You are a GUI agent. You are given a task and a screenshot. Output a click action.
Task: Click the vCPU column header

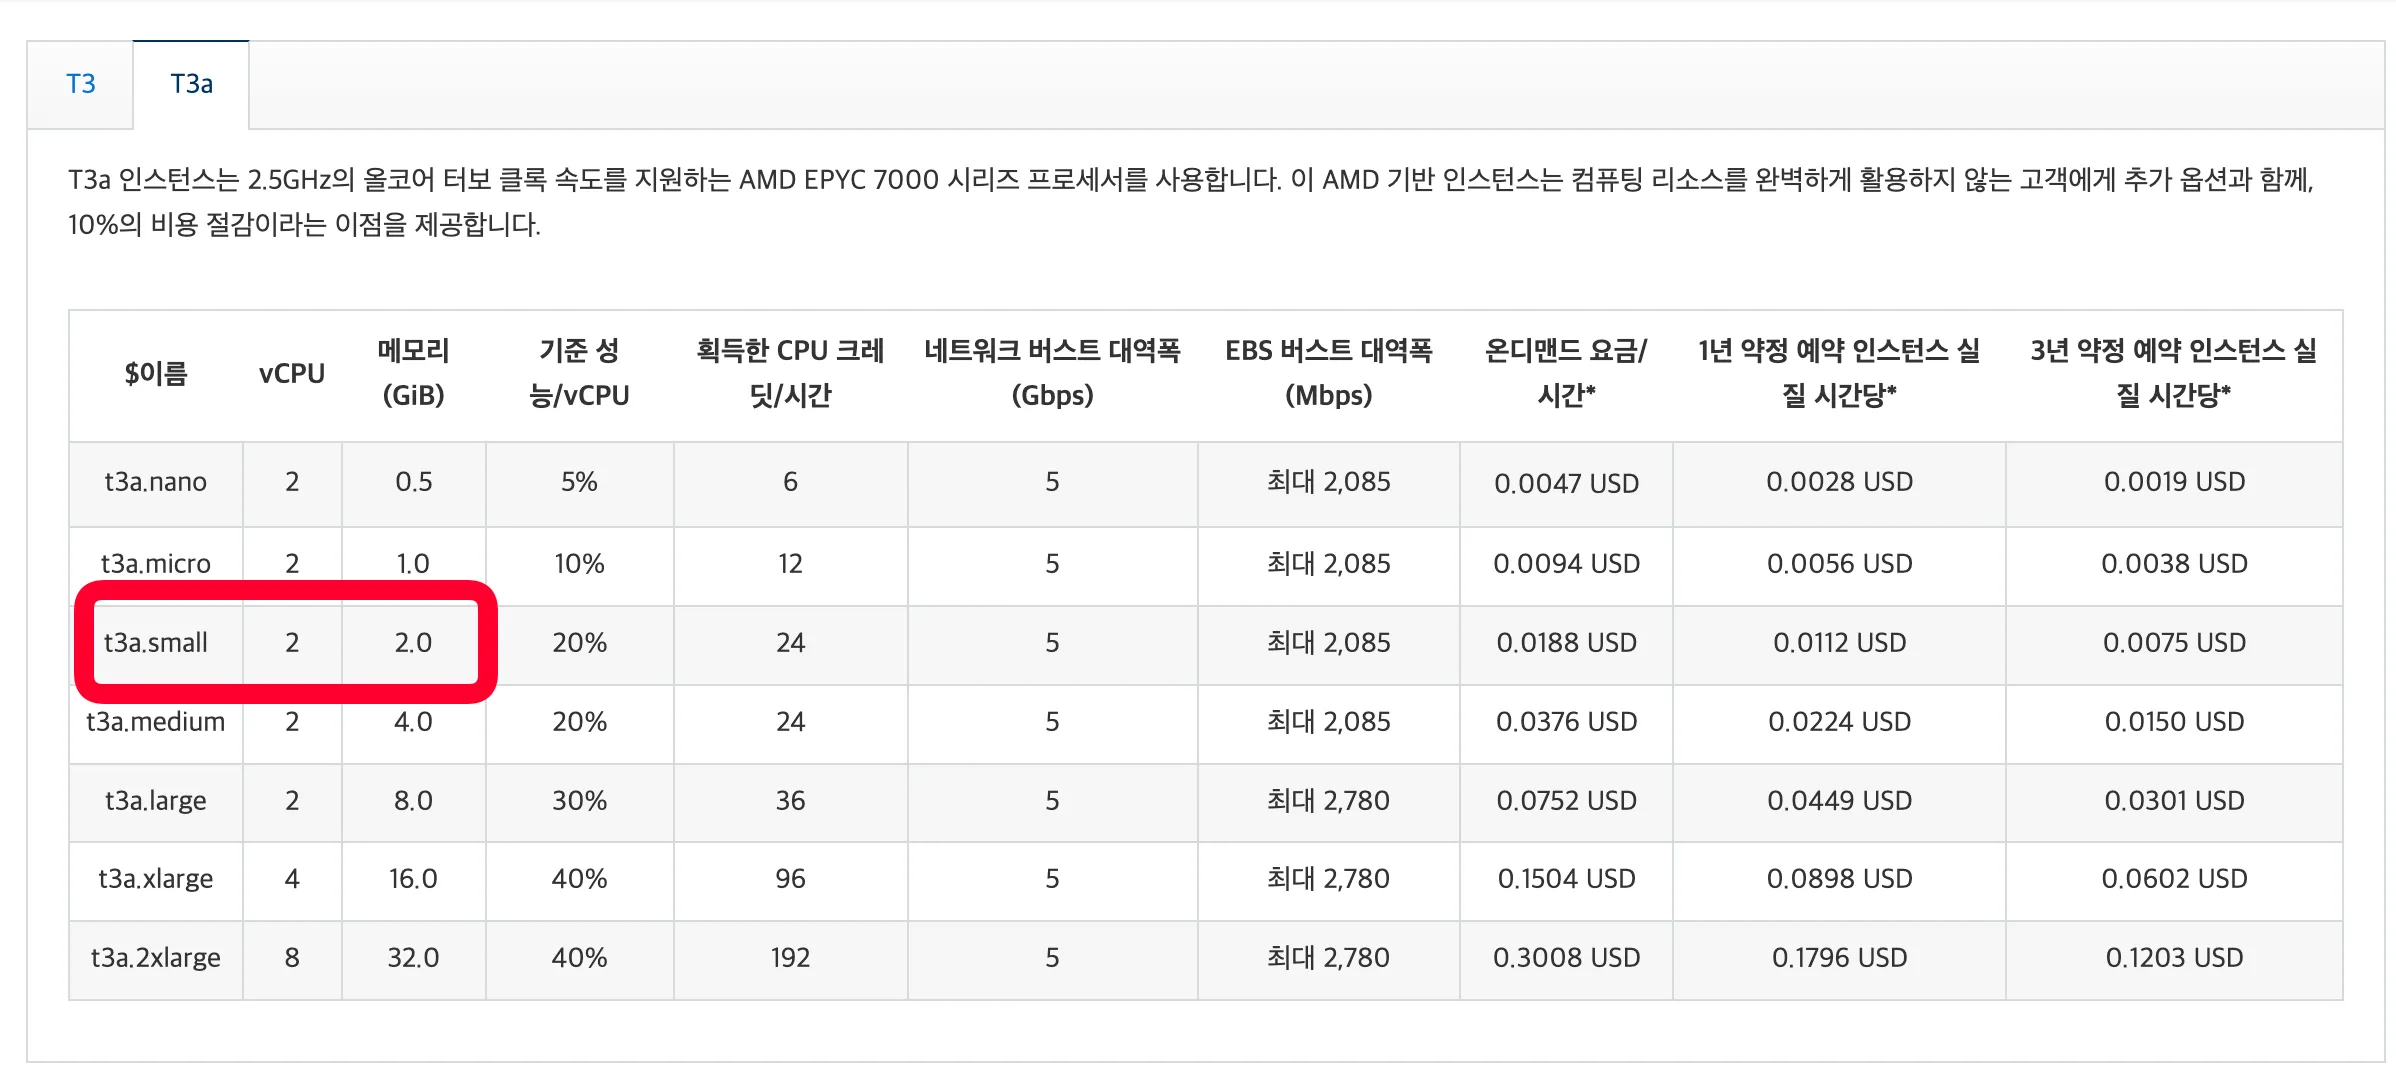click(291, 373)
